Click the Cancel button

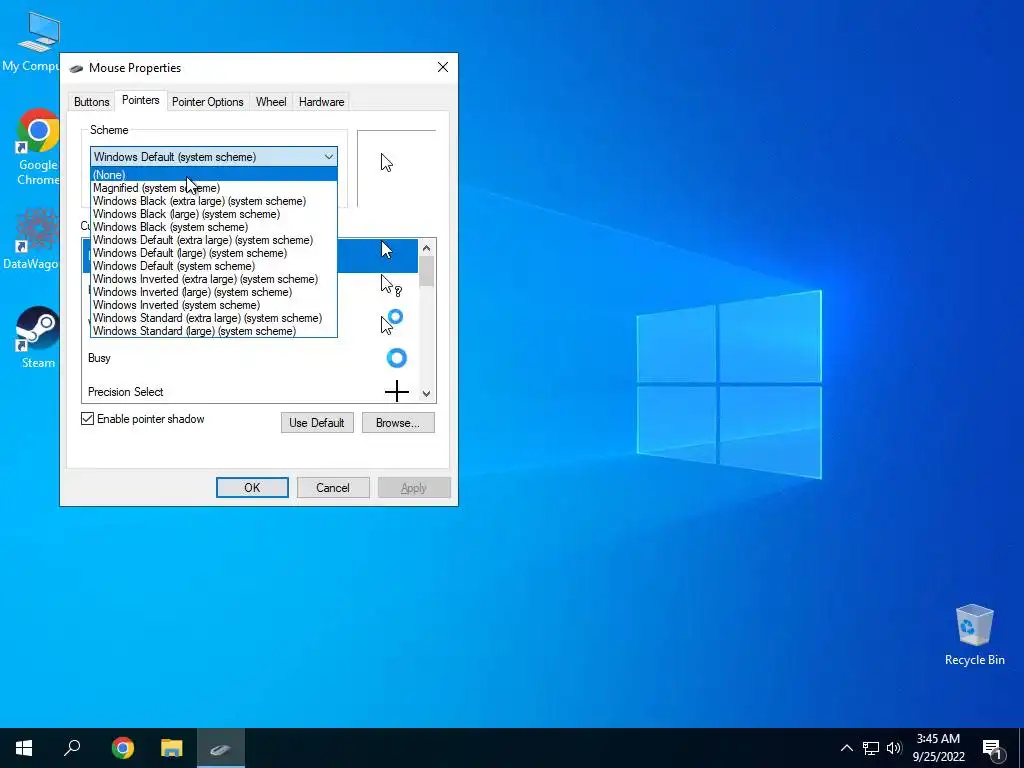(x=333, y=487)
